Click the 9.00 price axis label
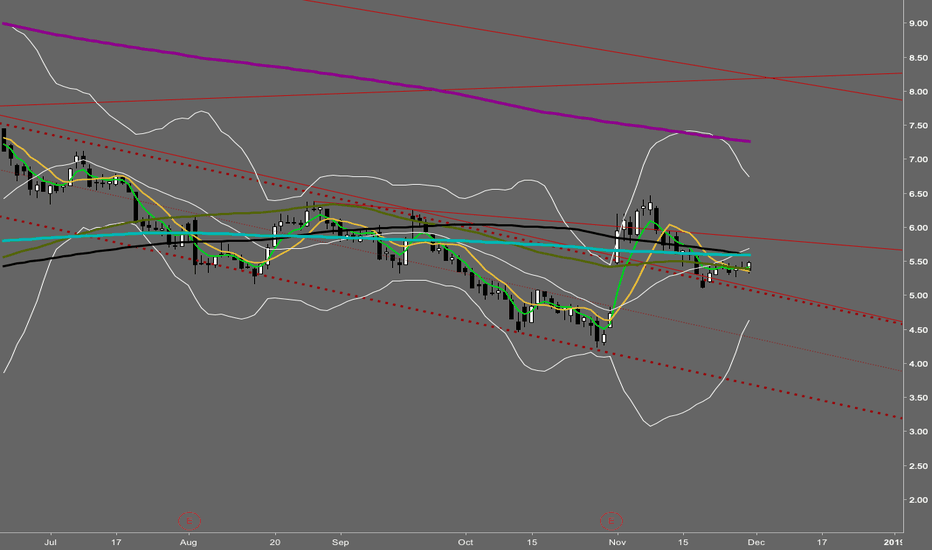This screenshot has height=550, width=932. 918,23
